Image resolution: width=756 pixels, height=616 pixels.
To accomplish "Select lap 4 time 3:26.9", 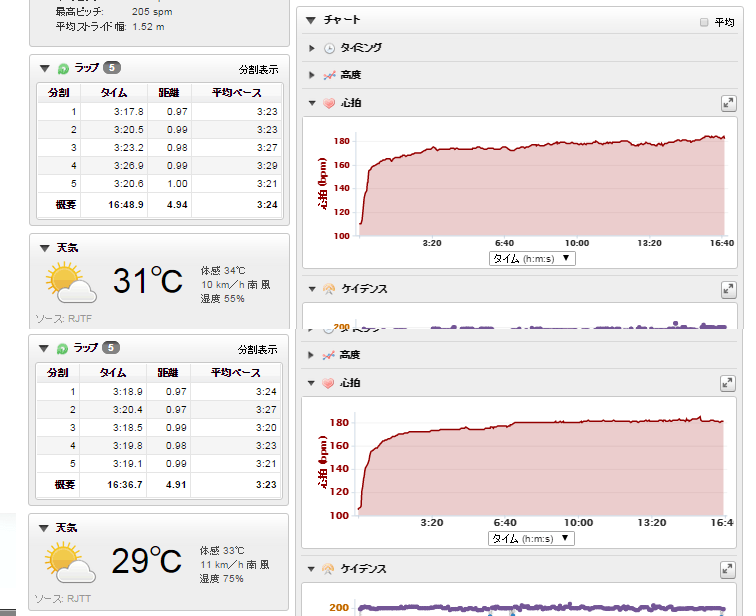I will [129, 166].
